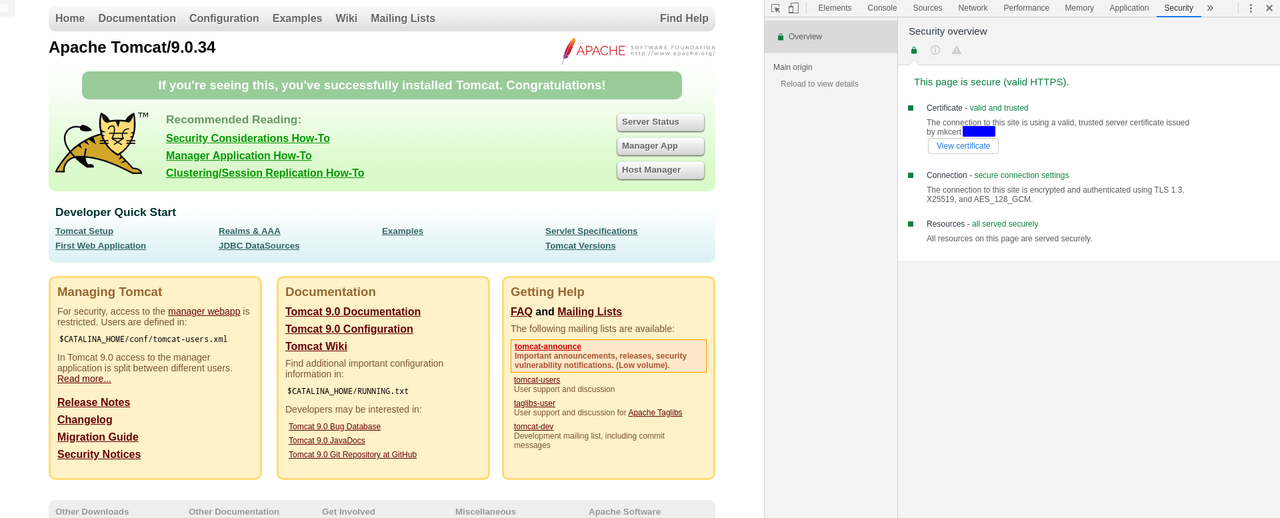Image resolution: width=1280 pixels, height=518 pixels.
Task: Go to Home in Tomcat navigation
Action: [x=70, y=18]
